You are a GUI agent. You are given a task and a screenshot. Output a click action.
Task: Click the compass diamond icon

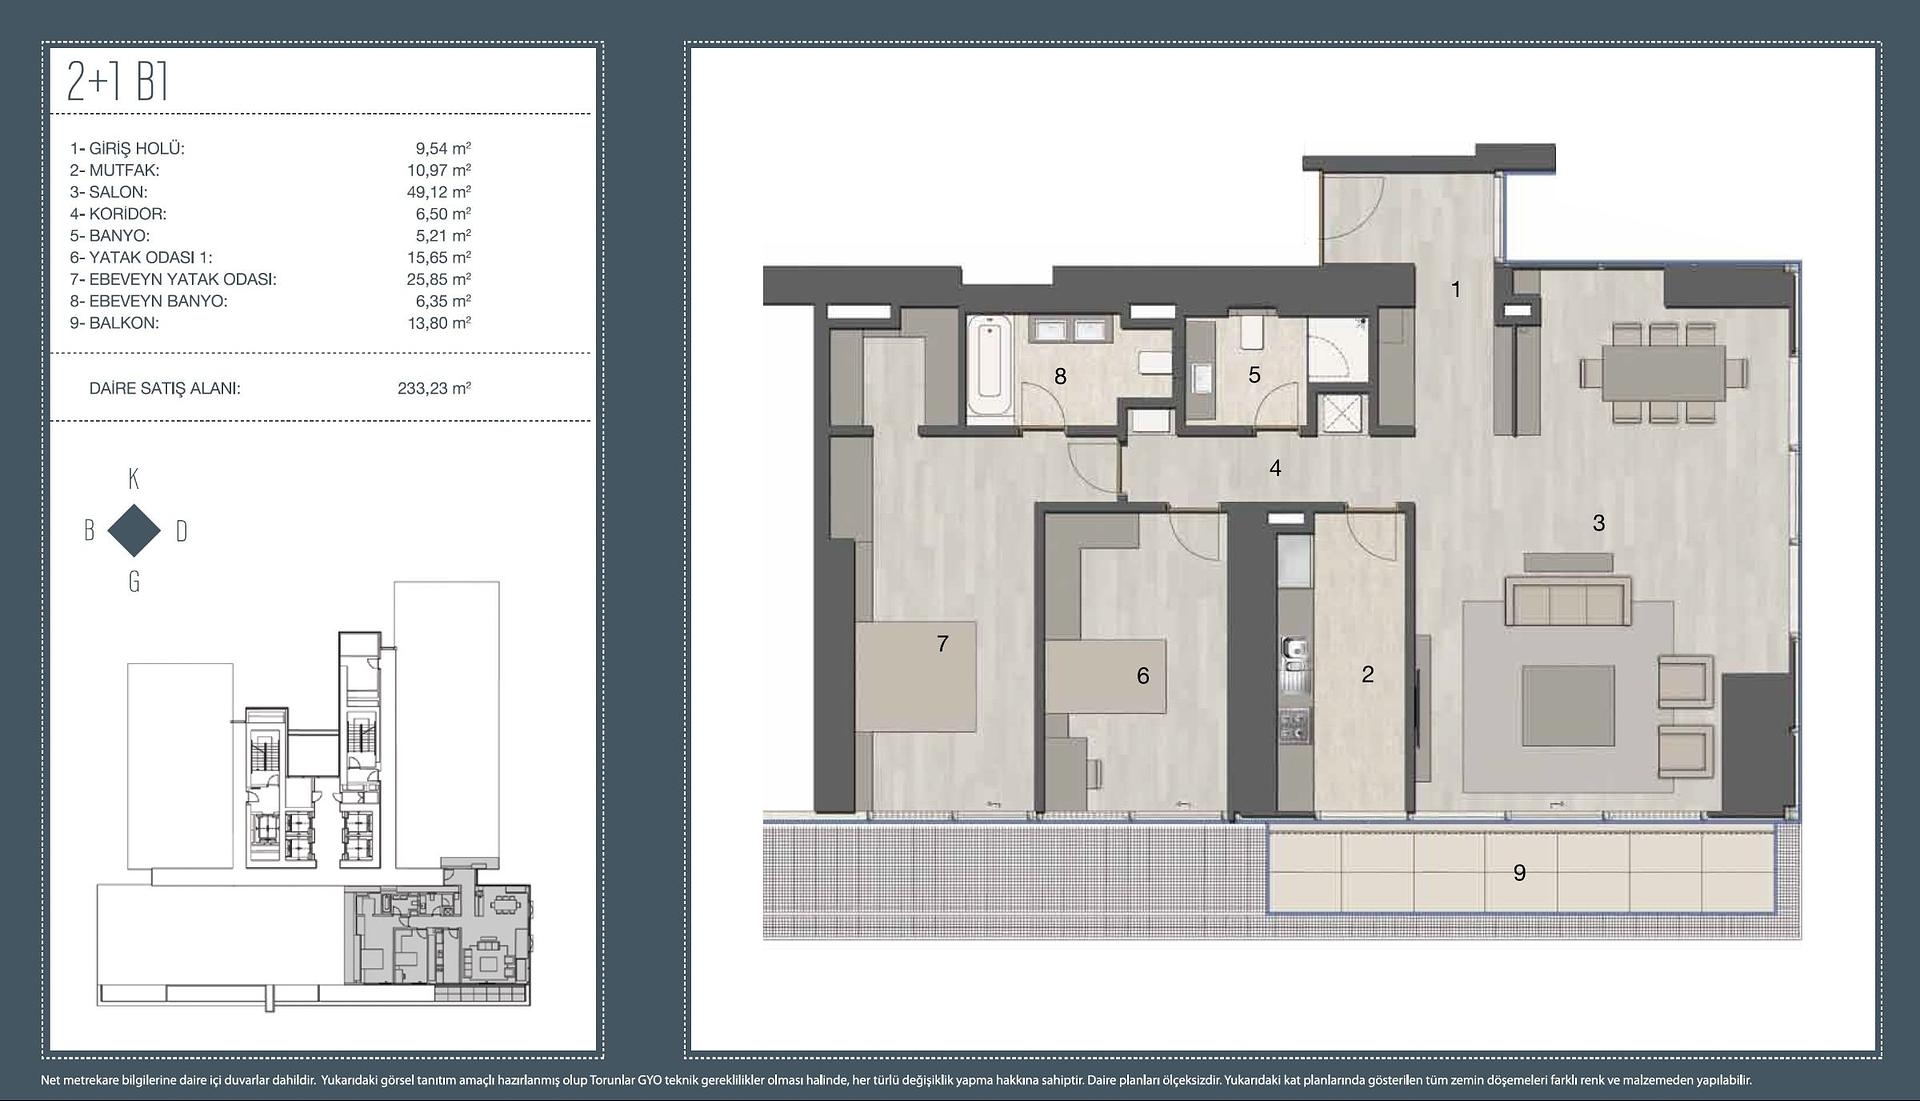[x=133, y=531]
